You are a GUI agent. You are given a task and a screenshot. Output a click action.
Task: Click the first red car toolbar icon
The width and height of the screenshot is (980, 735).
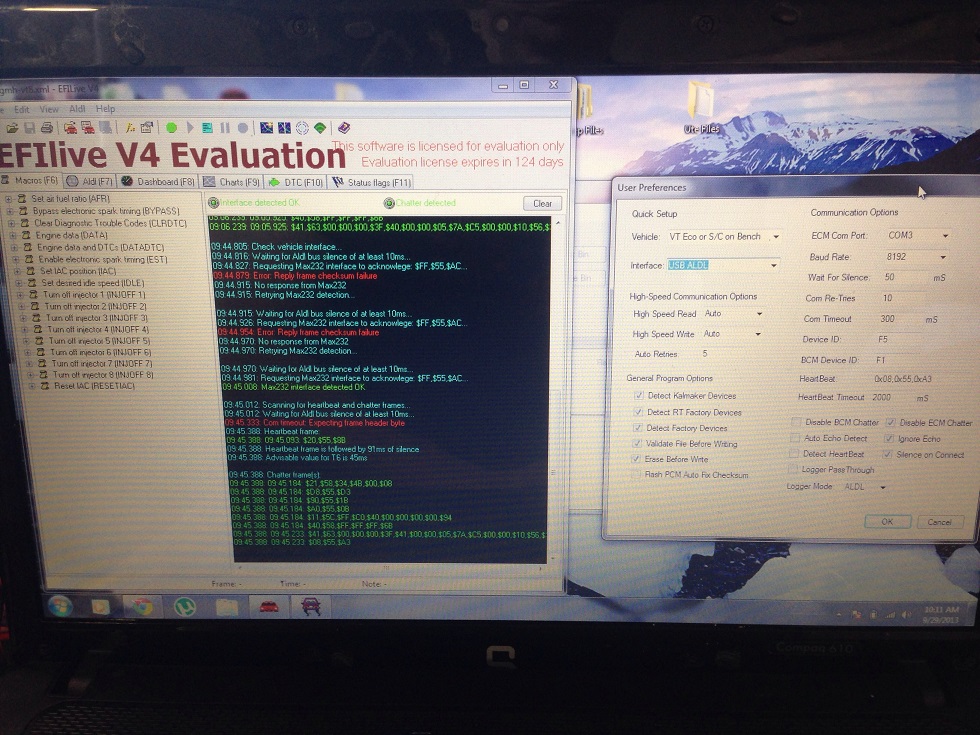[x=70, y=128]
